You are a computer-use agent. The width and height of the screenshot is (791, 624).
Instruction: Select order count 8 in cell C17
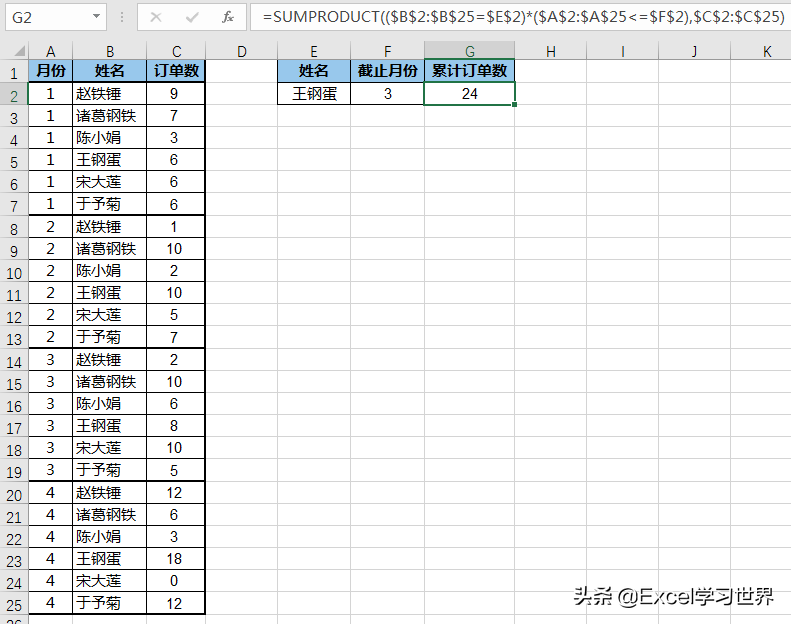(176, 426)
